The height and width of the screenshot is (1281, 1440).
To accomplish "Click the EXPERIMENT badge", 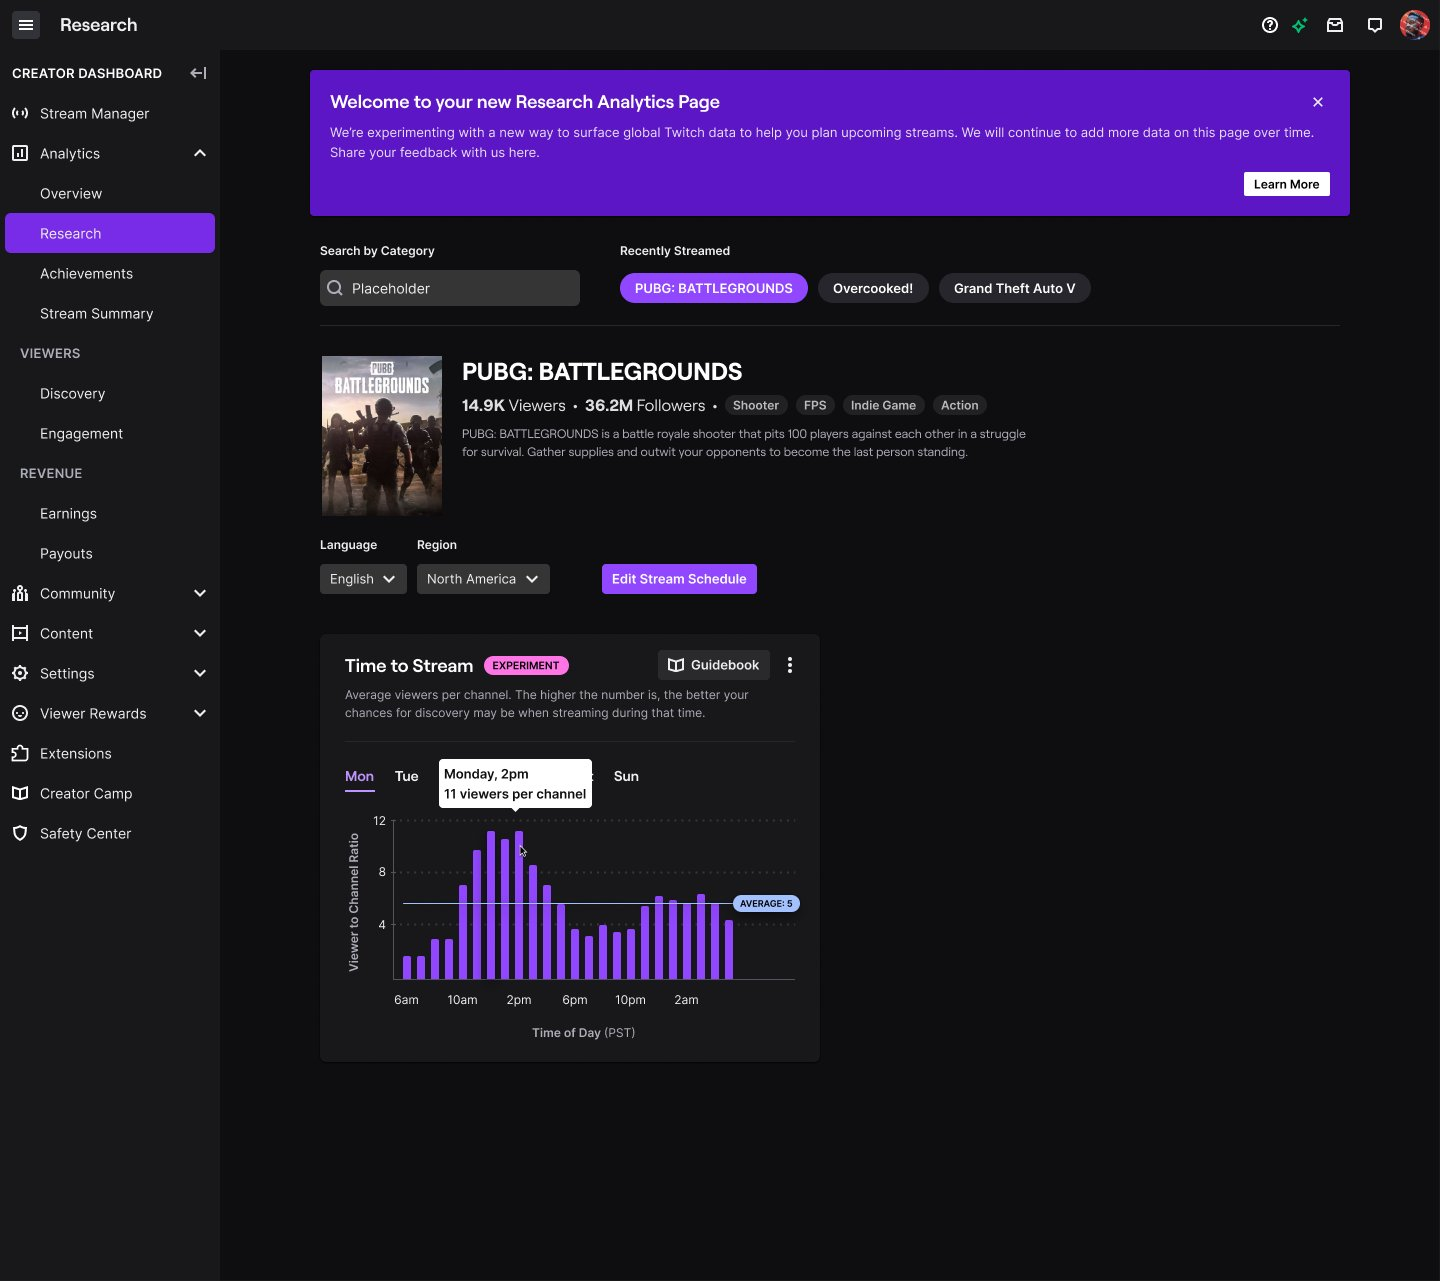I will click(526, 665).
